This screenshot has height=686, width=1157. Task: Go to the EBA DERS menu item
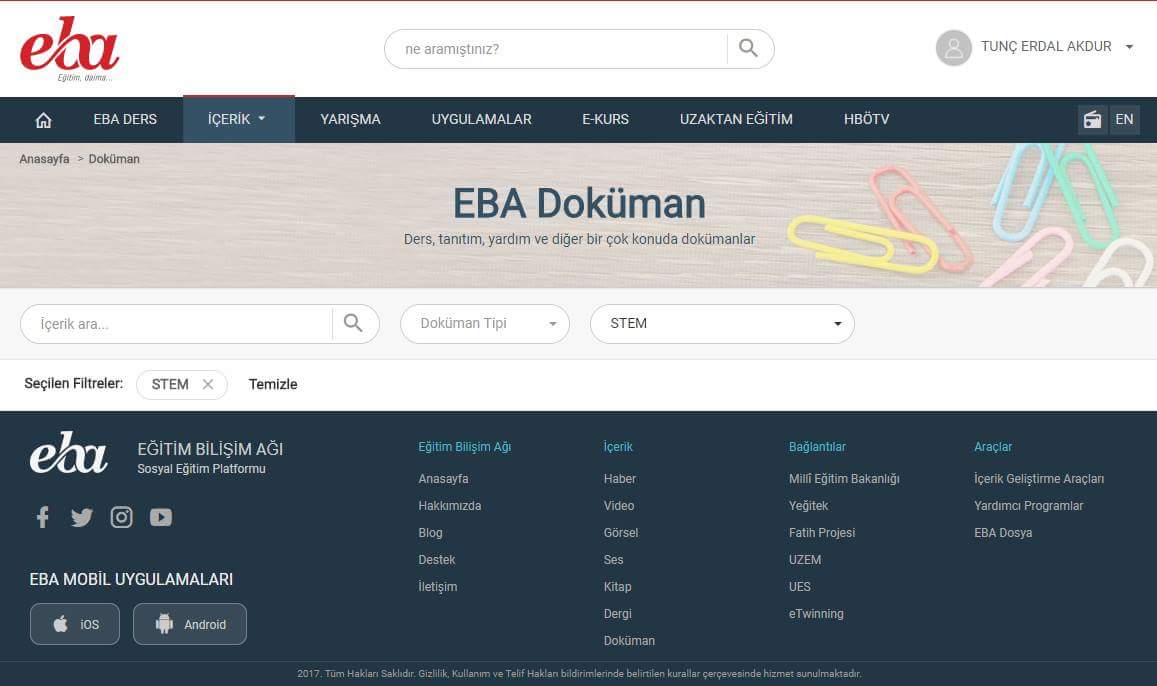[x=125, y=119]
